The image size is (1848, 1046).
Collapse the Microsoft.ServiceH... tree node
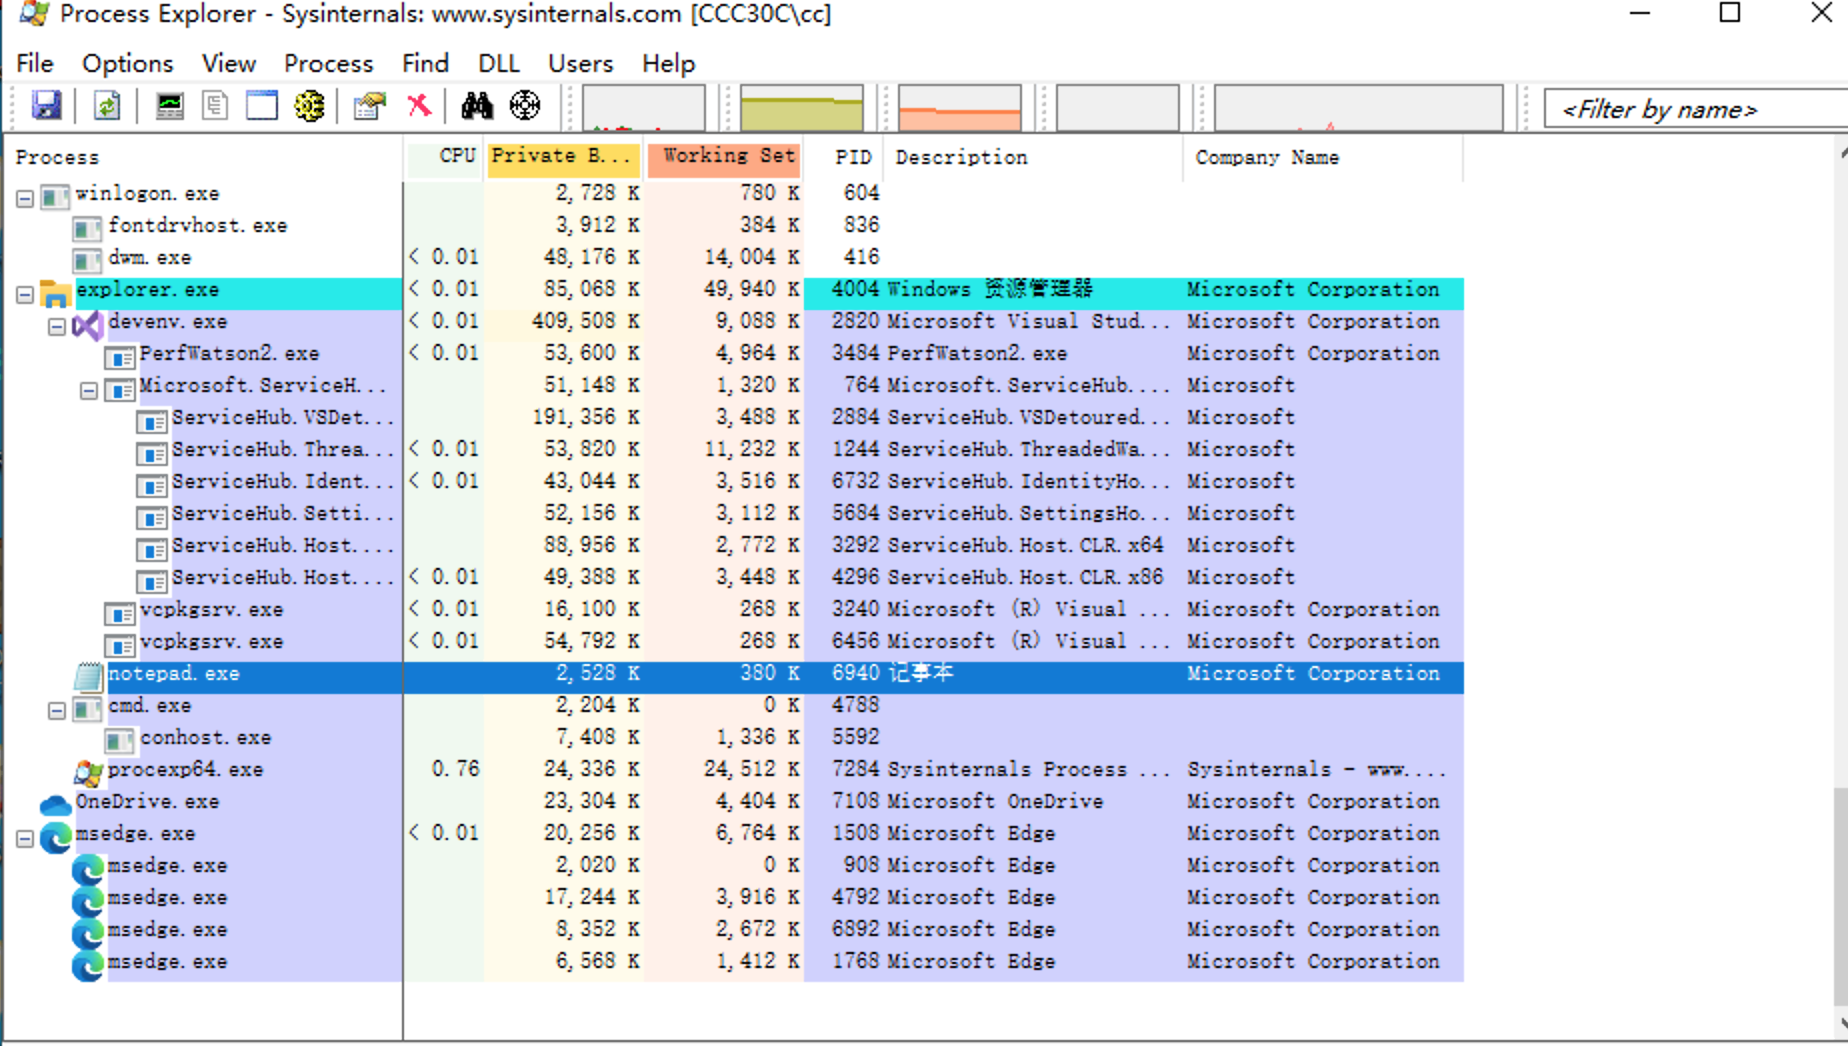tap(89, 390)
